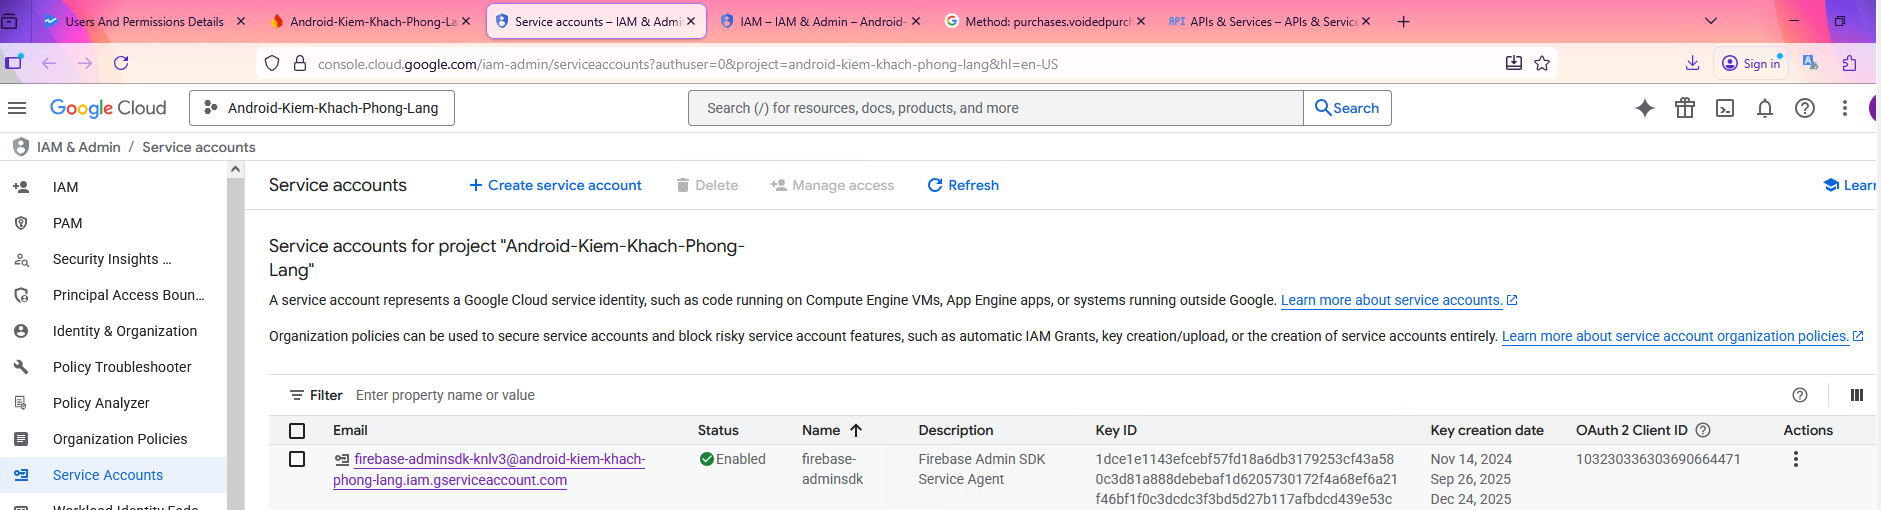Sort by Name column arrow
Image resolution: width=1881 pixels, height=510 pixels.
(x=856, y=430)
